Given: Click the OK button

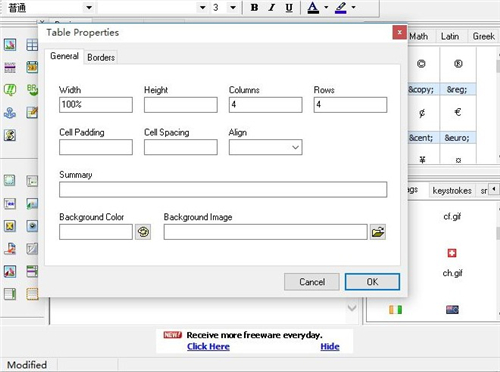Looking at the screenshot, I should pos(372,282).
